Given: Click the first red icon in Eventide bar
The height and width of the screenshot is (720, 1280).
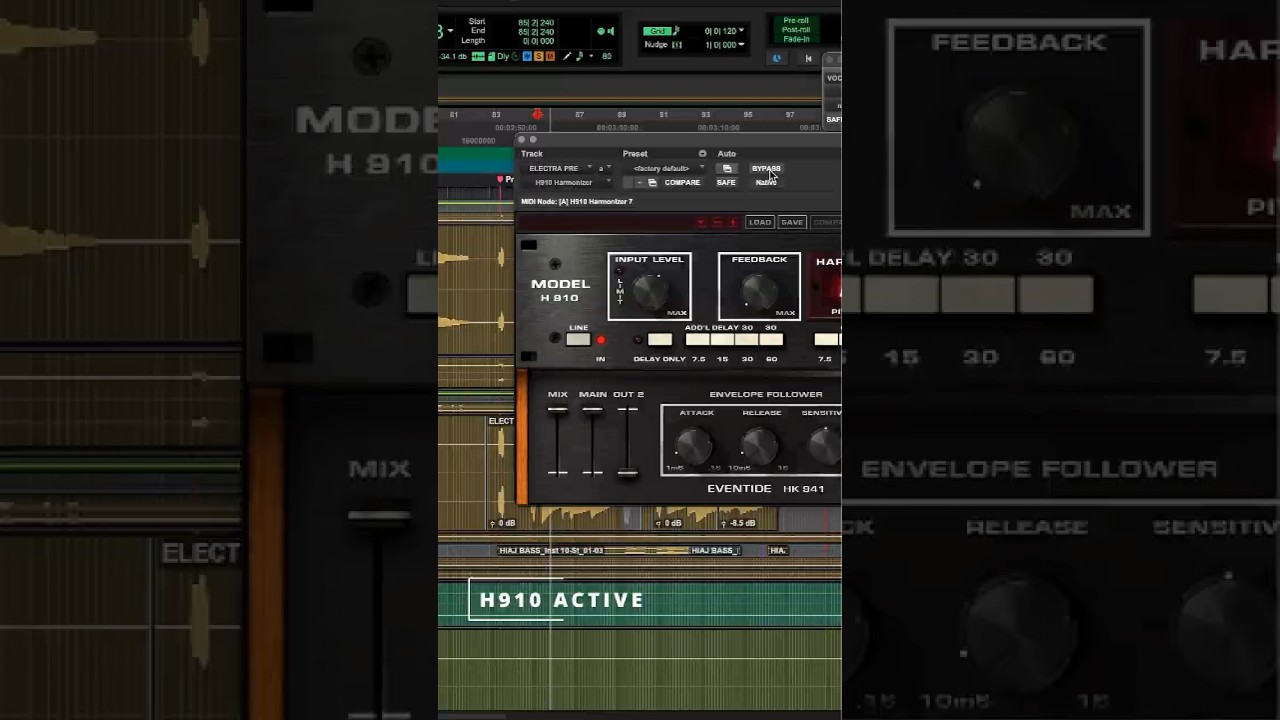Looking at the screenshot, I should coord(701,222).
